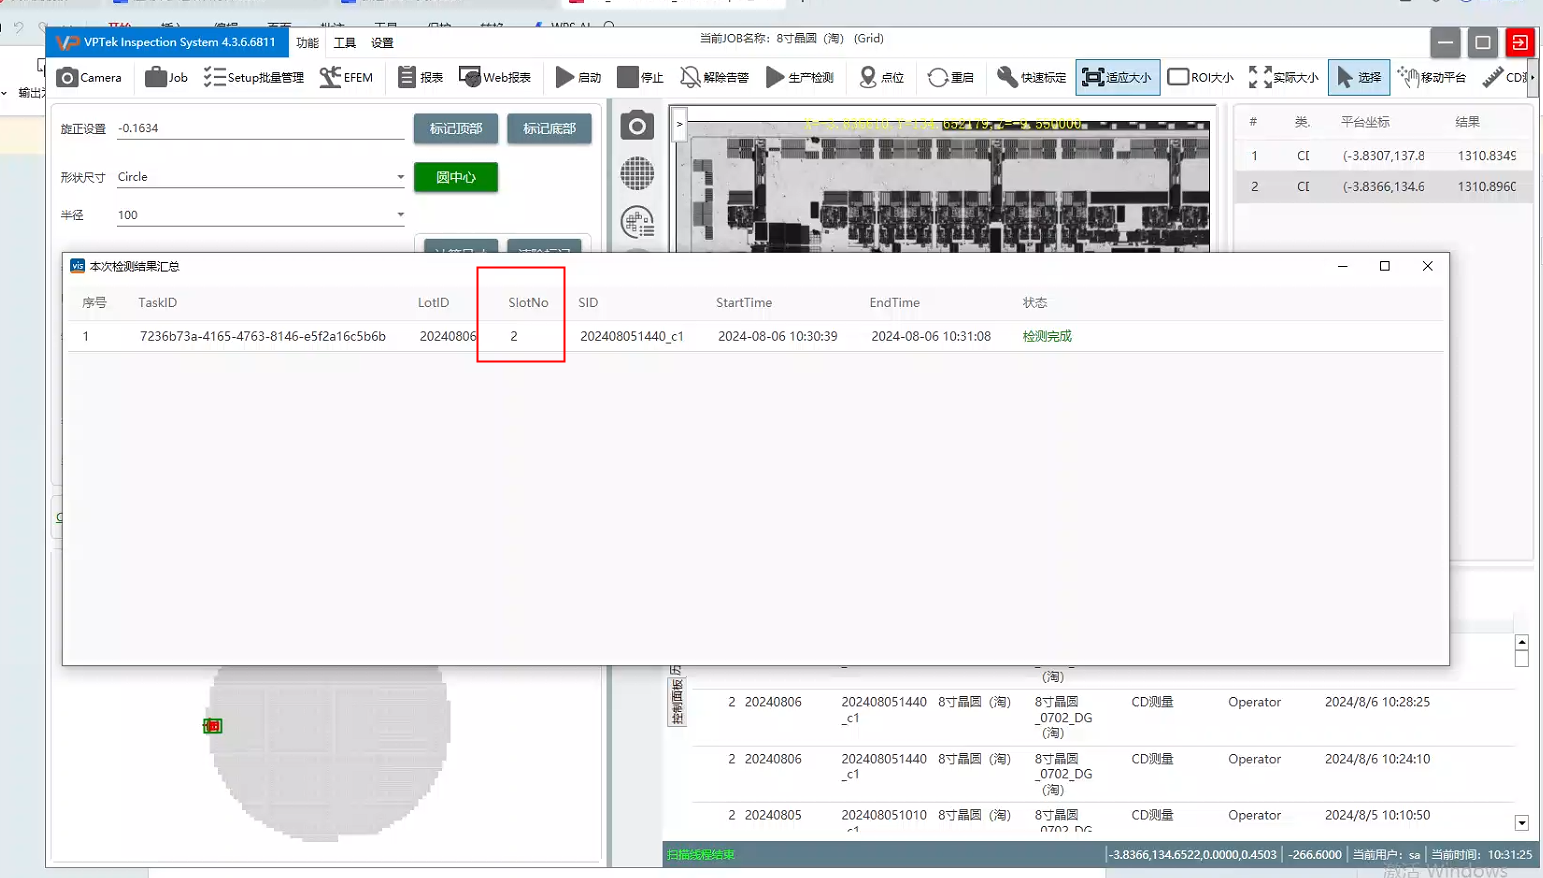1543x878 pixels.
Task: Click the 结果 column header
Action: click(x=1467, y=122)
